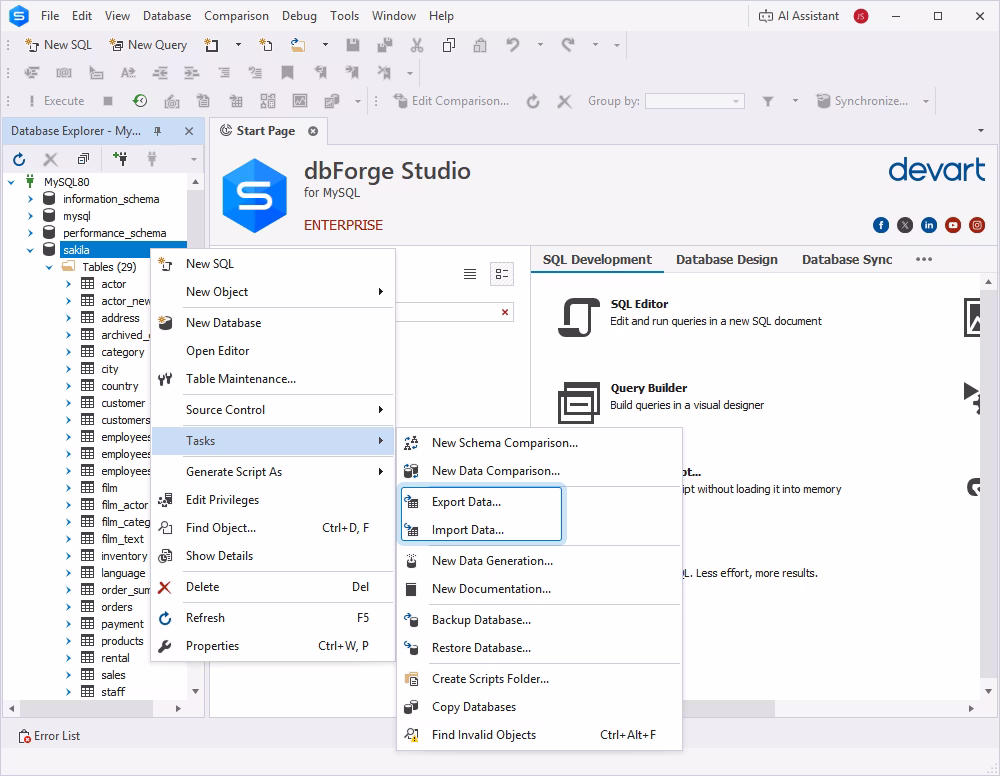Click the Instagram social icon
The image size is (1000, 776).
(x=977, y=225)
